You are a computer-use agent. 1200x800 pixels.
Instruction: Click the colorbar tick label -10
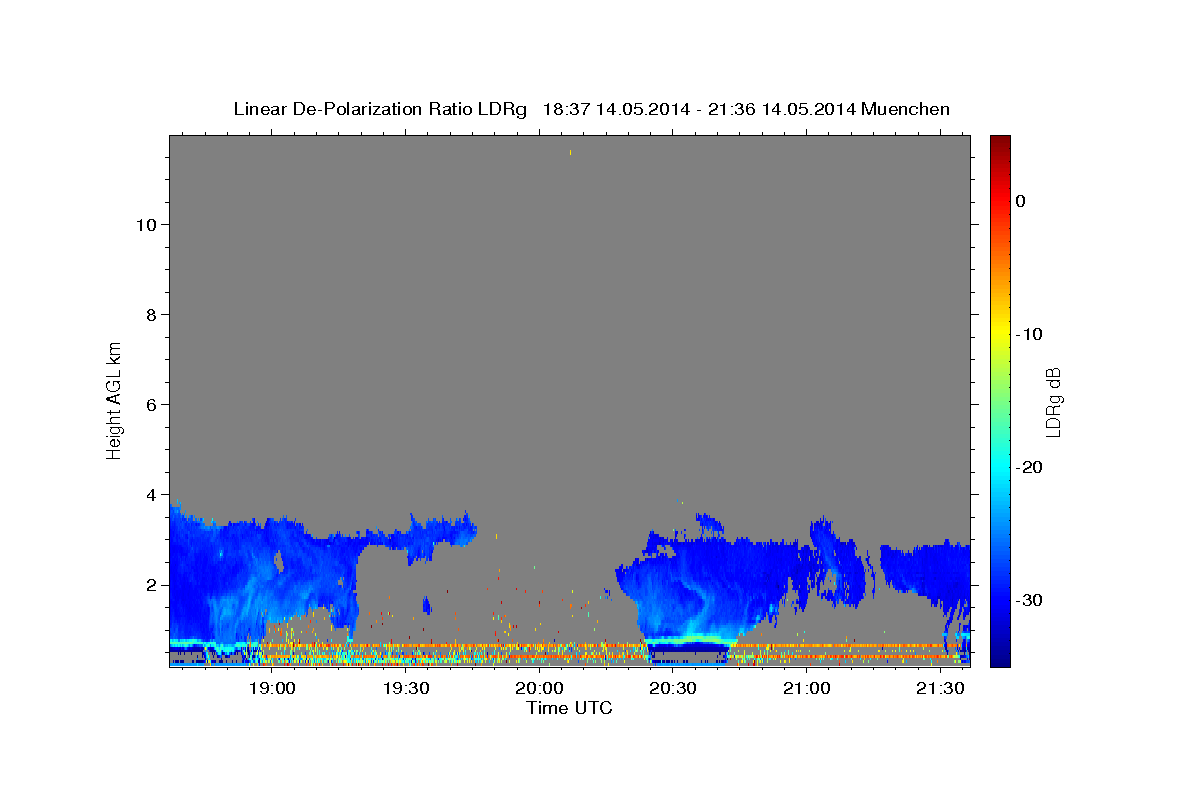(1029, 334)
